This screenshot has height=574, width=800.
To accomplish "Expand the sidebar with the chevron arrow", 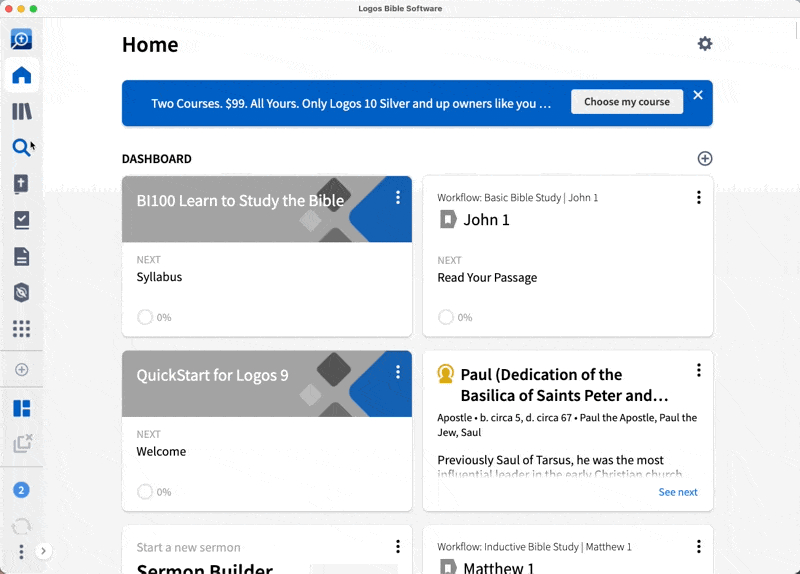I will point(43,551).
